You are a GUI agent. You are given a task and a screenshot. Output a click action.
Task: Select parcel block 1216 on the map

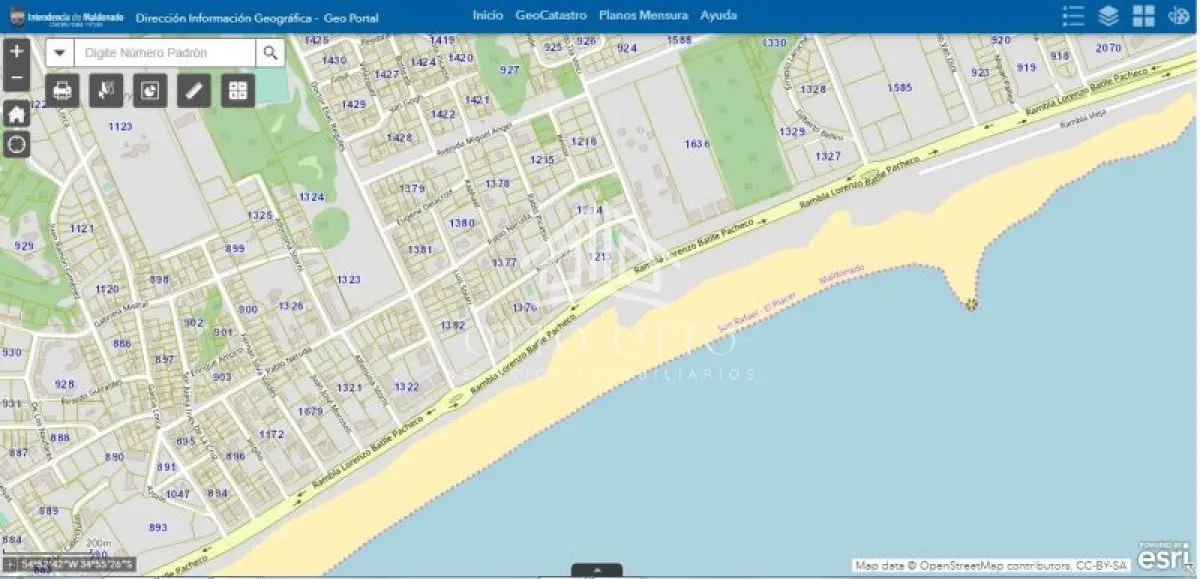click(583, 142)
